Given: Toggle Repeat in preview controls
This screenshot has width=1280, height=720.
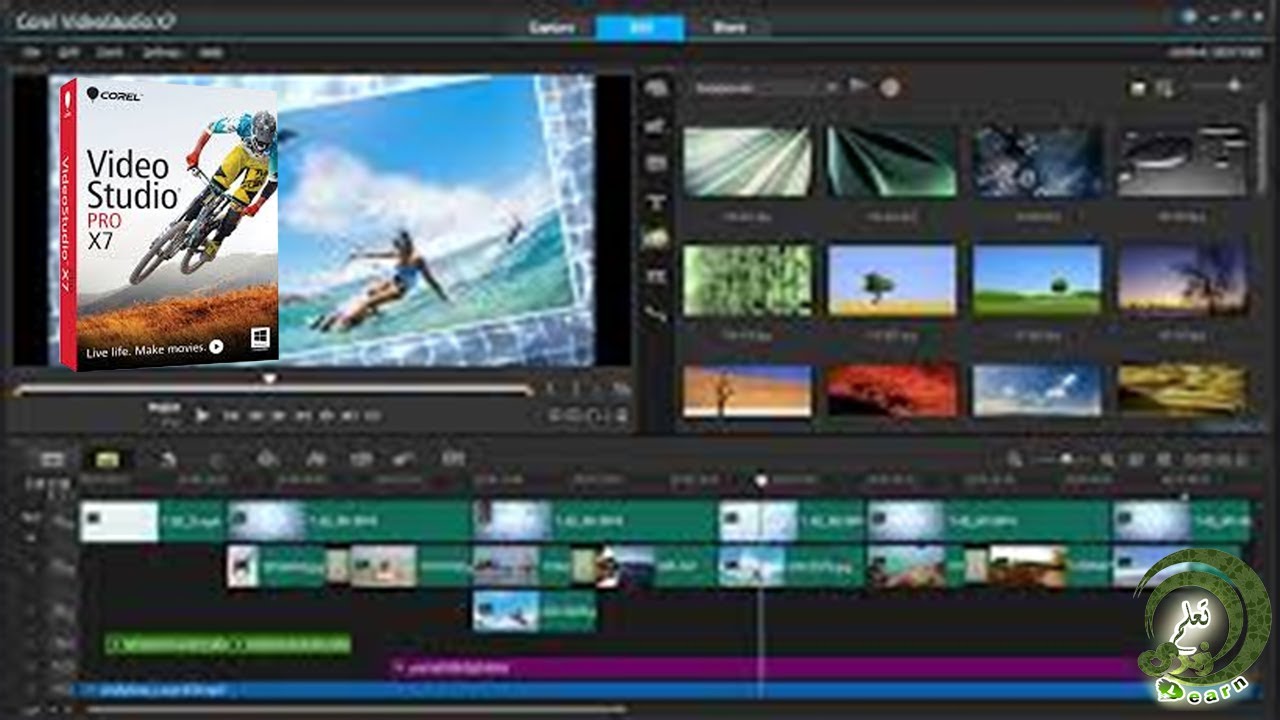Looking at the screenshot, I should [x=327, y=415].
